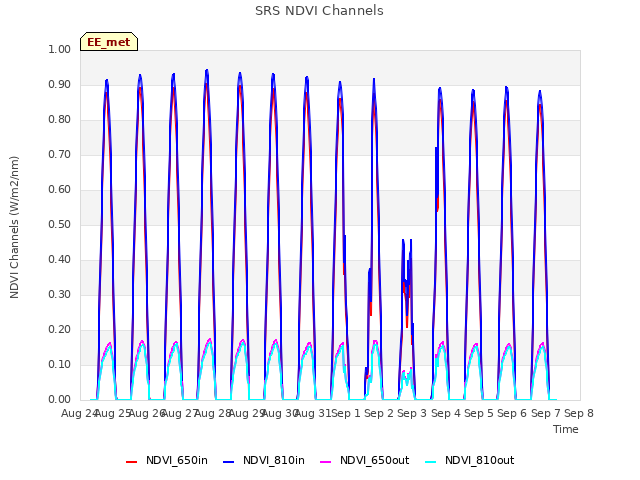Click the Sep 4 date tick label

pyautogui.click(x=446, y=413)
